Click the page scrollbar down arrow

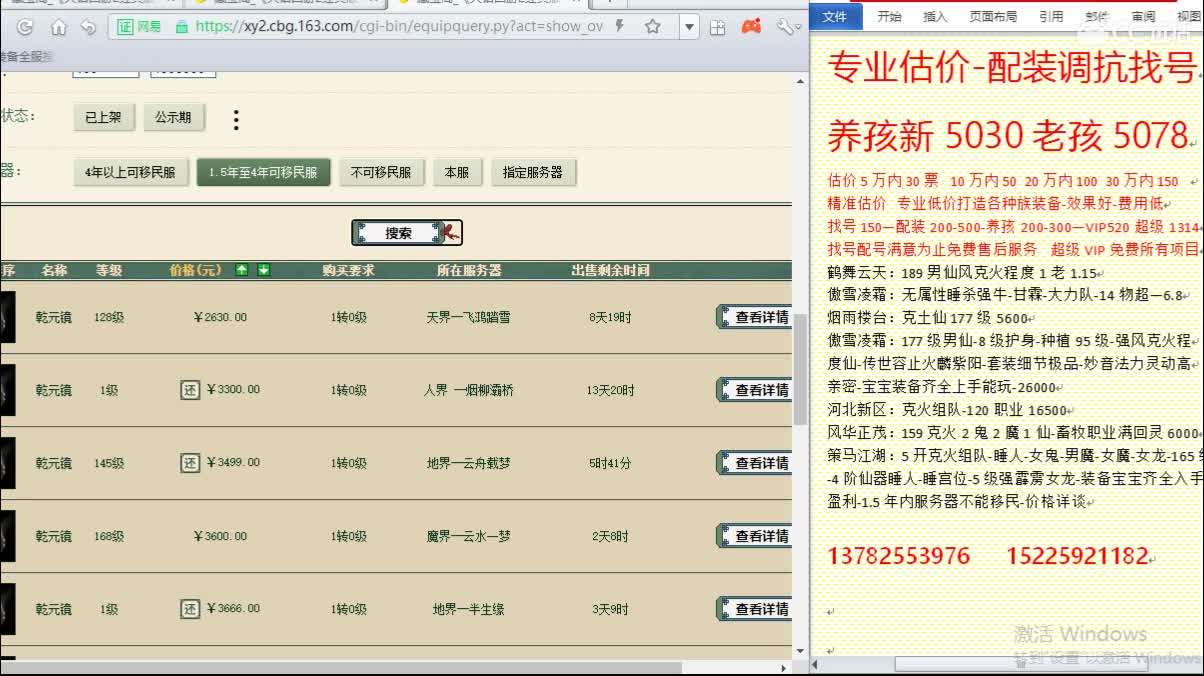[x=800, y=650]
